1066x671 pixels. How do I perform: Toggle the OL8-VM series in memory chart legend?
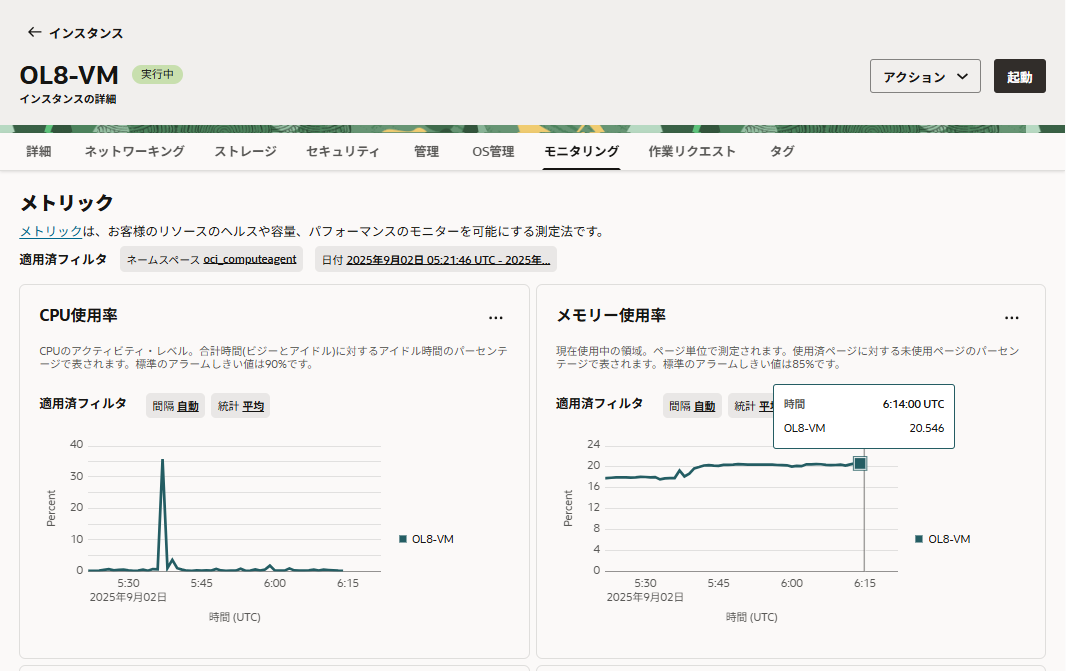(x=944, y=538)
